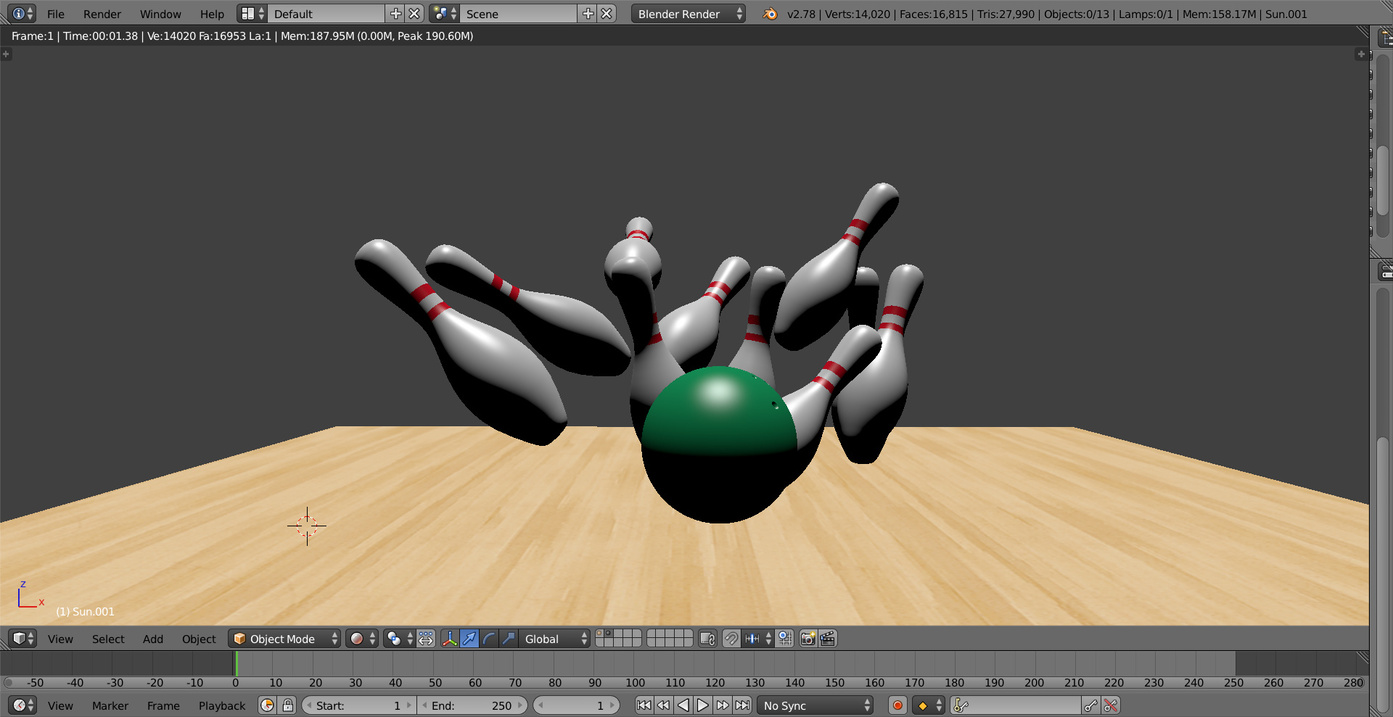The height and width of the screenshot is (717, 1393).
Task: Click the OpenGL render image camera icon
Action: pos(808,639)
